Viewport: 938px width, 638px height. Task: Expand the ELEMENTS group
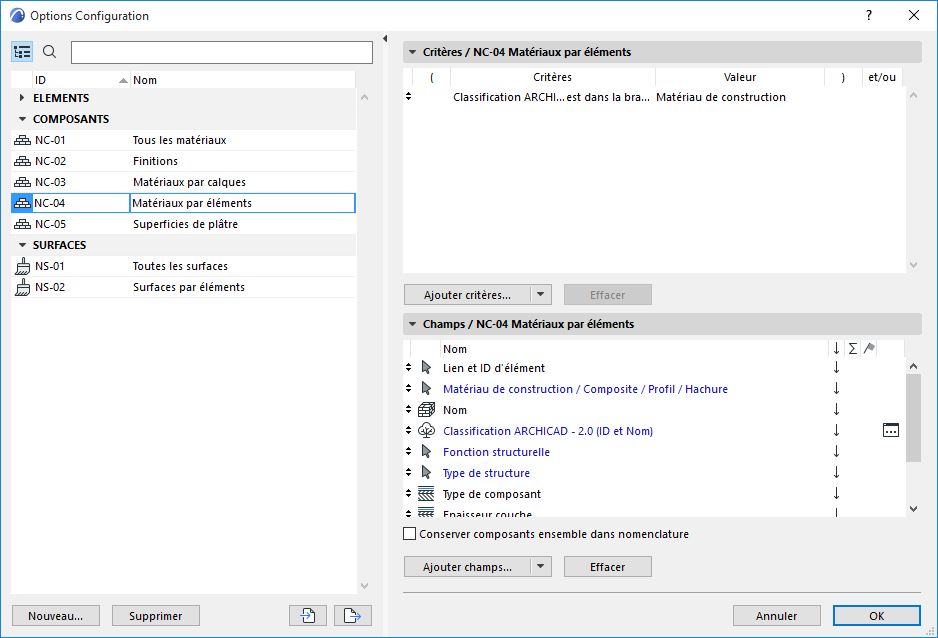click(22, 98)
